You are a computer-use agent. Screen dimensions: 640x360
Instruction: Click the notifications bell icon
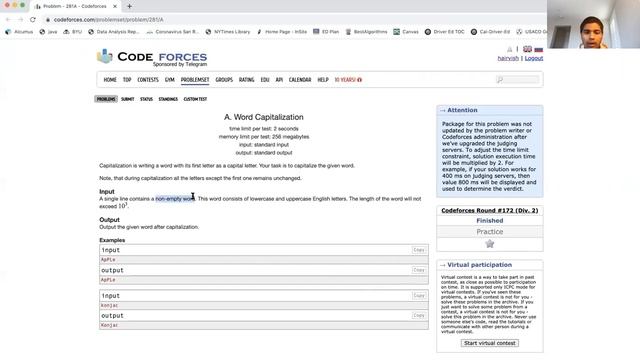coord(509,49)
